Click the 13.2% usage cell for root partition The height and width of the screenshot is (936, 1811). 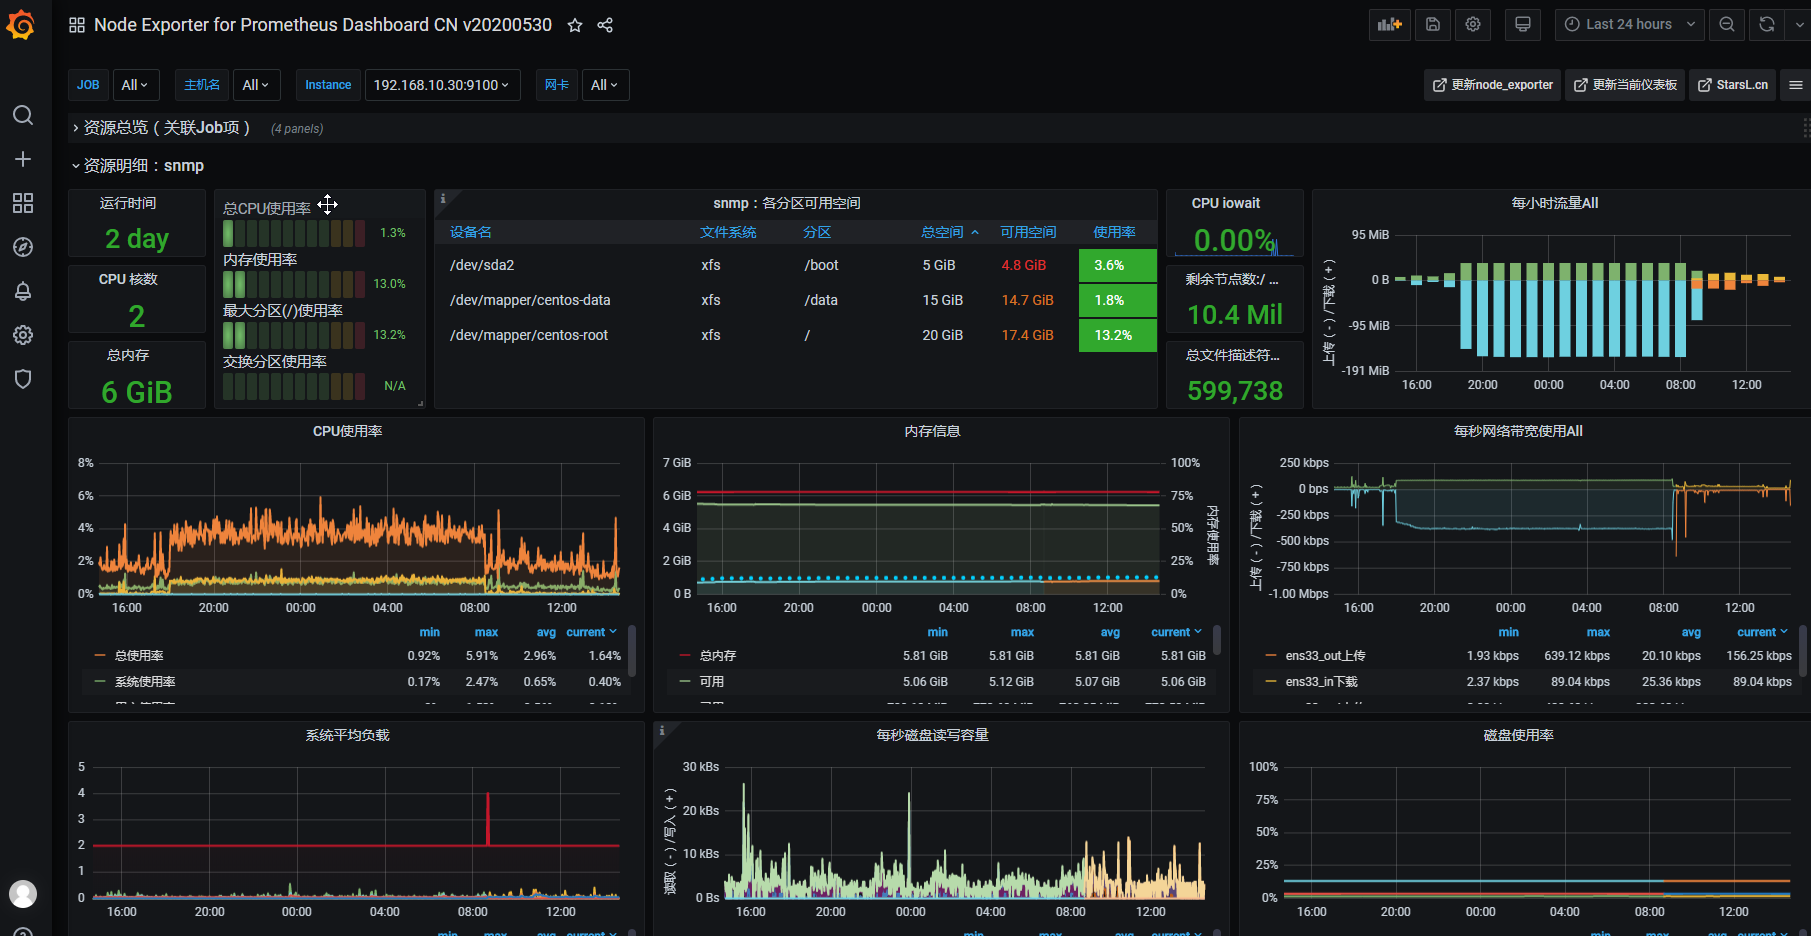(x=1117, y=335)
